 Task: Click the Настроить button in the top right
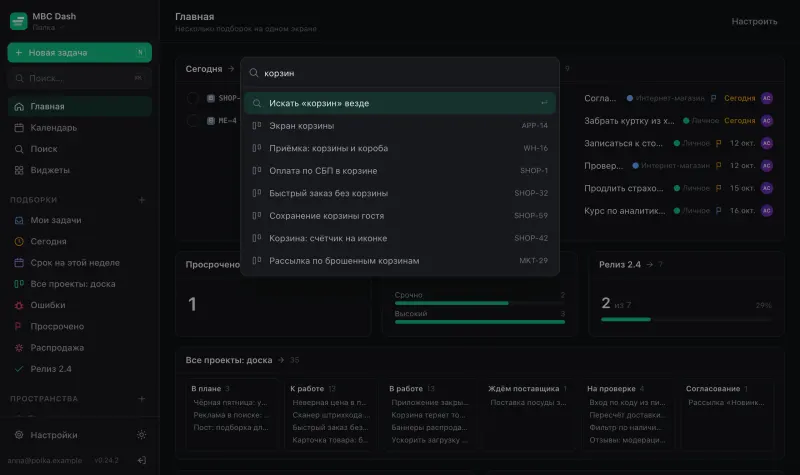[x=754, y=21]
